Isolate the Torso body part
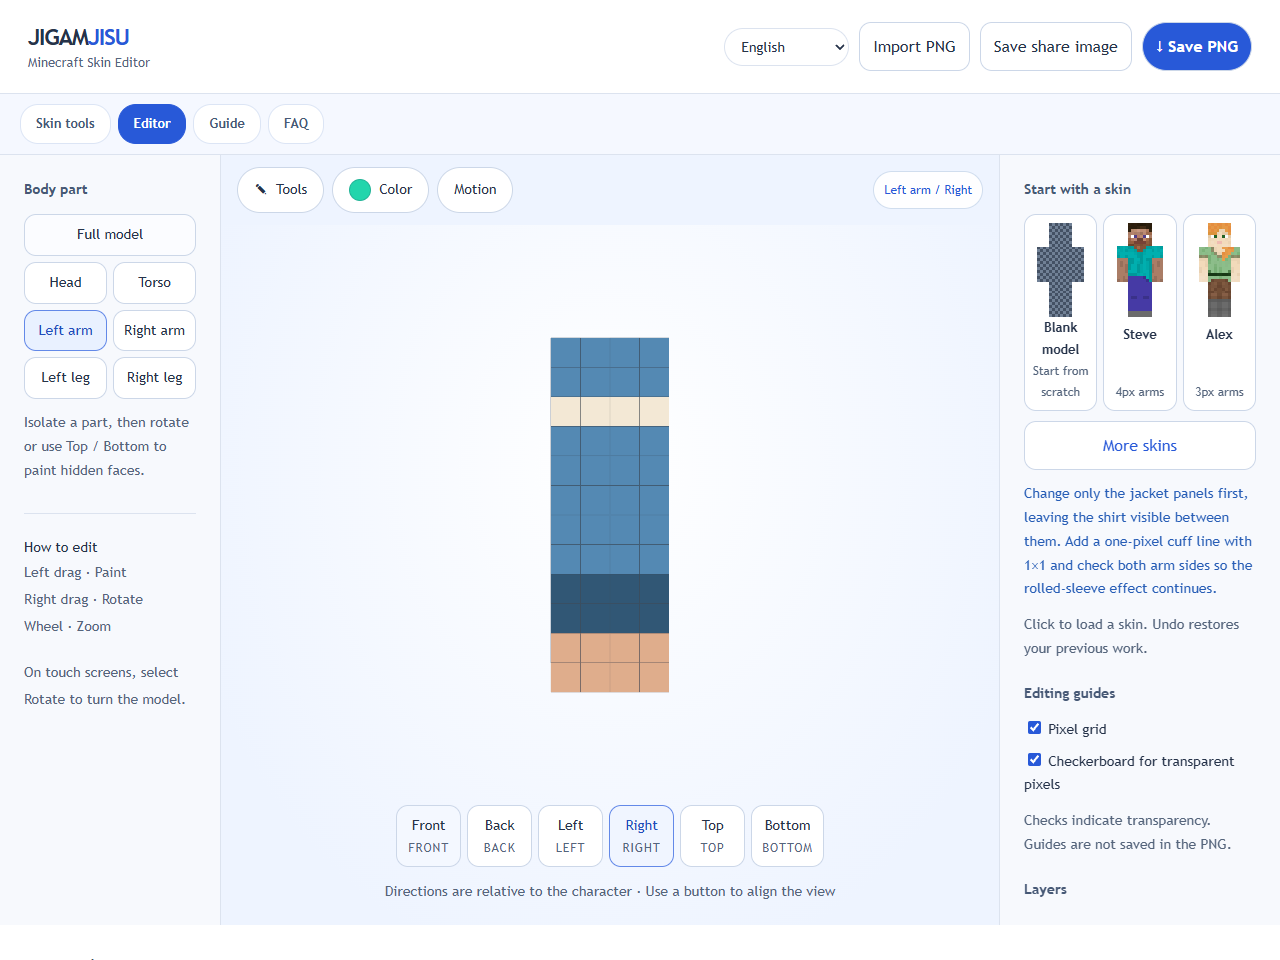This screenshot has height=960, width=1280. (155, 283)
